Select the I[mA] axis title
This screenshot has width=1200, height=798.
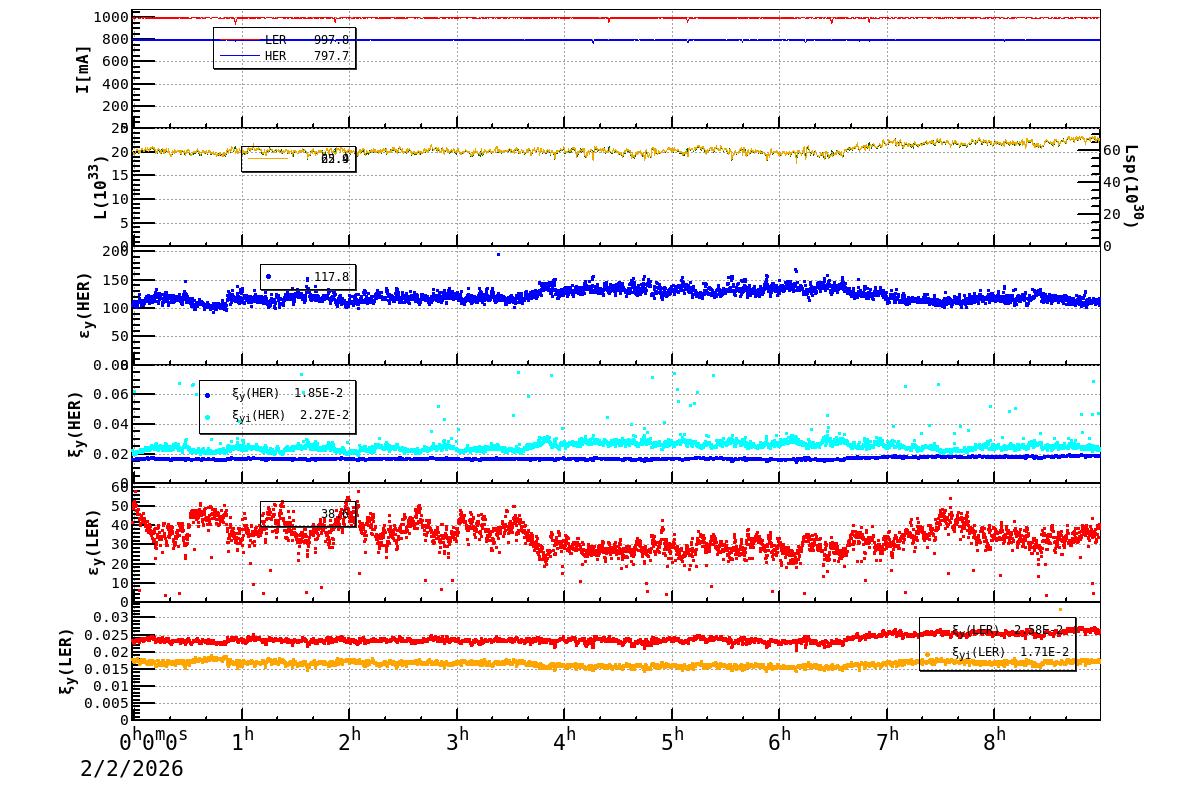point(84,69)
